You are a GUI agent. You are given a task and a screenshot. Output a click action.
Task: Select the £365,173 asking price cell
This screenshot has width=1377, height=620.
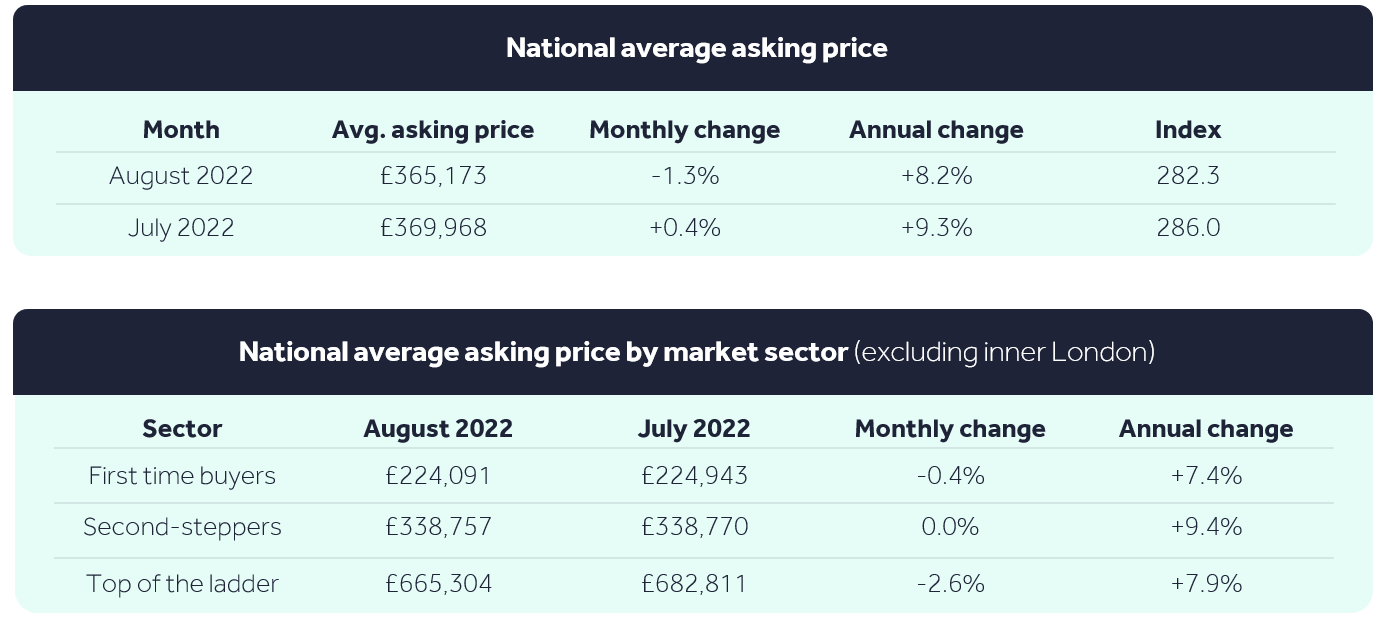[433, 176]
